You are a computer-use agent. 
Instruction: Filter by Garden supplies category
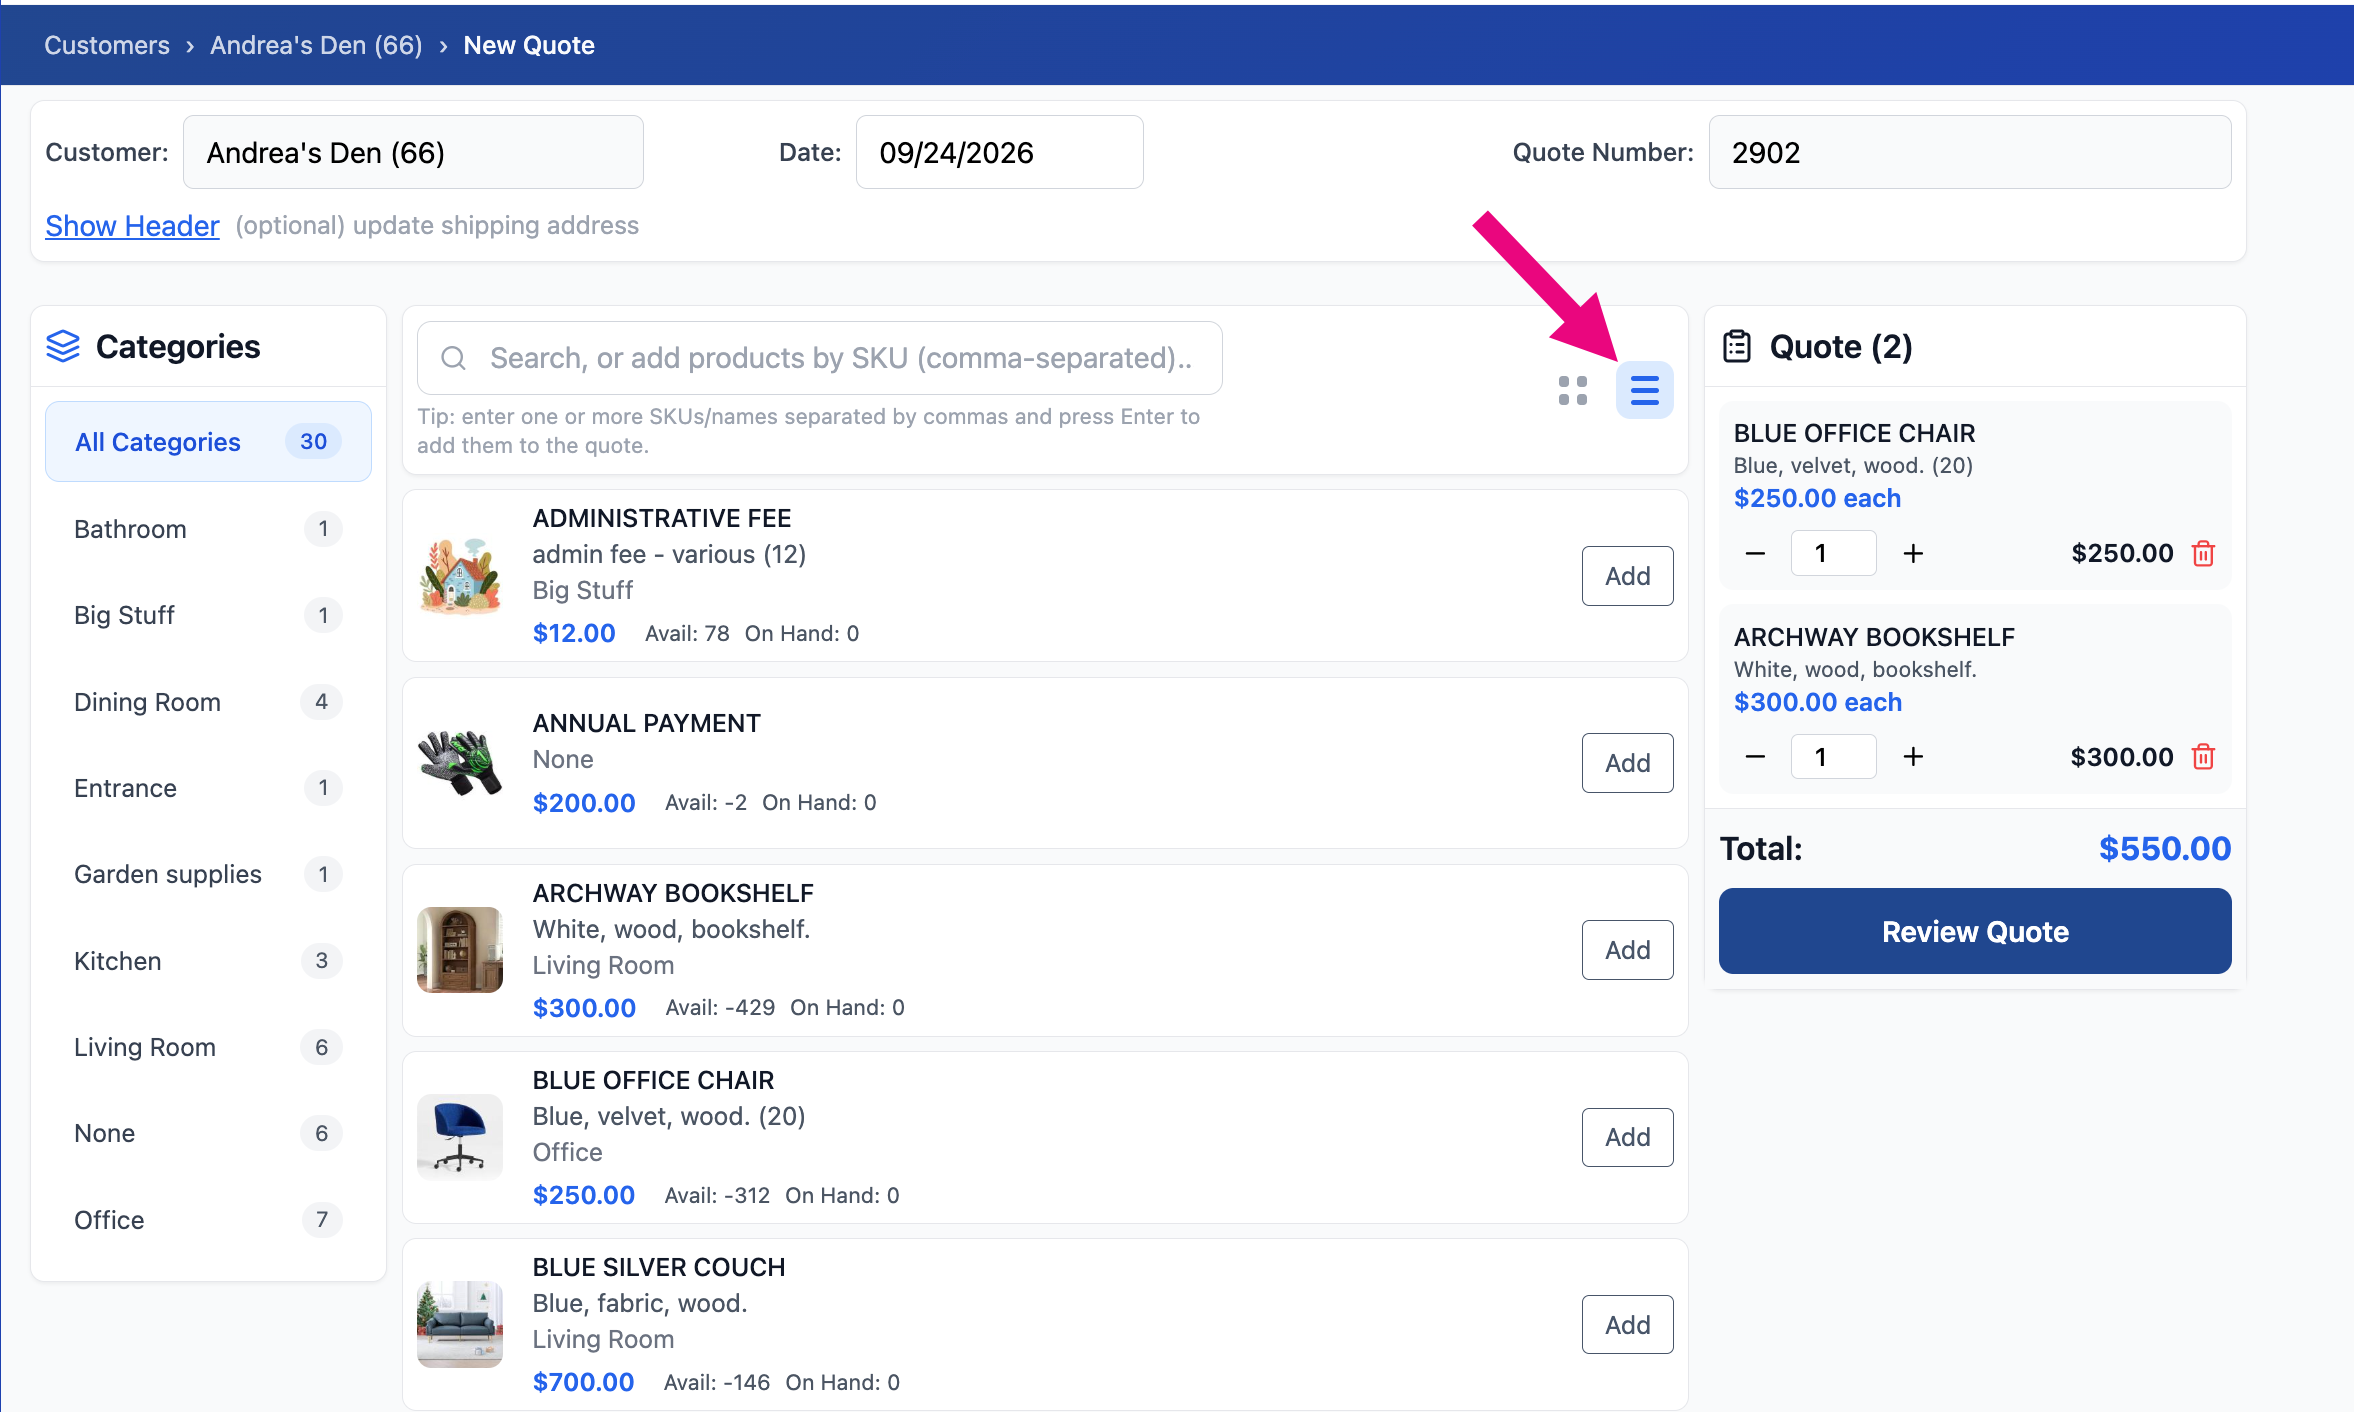point(208,874)
